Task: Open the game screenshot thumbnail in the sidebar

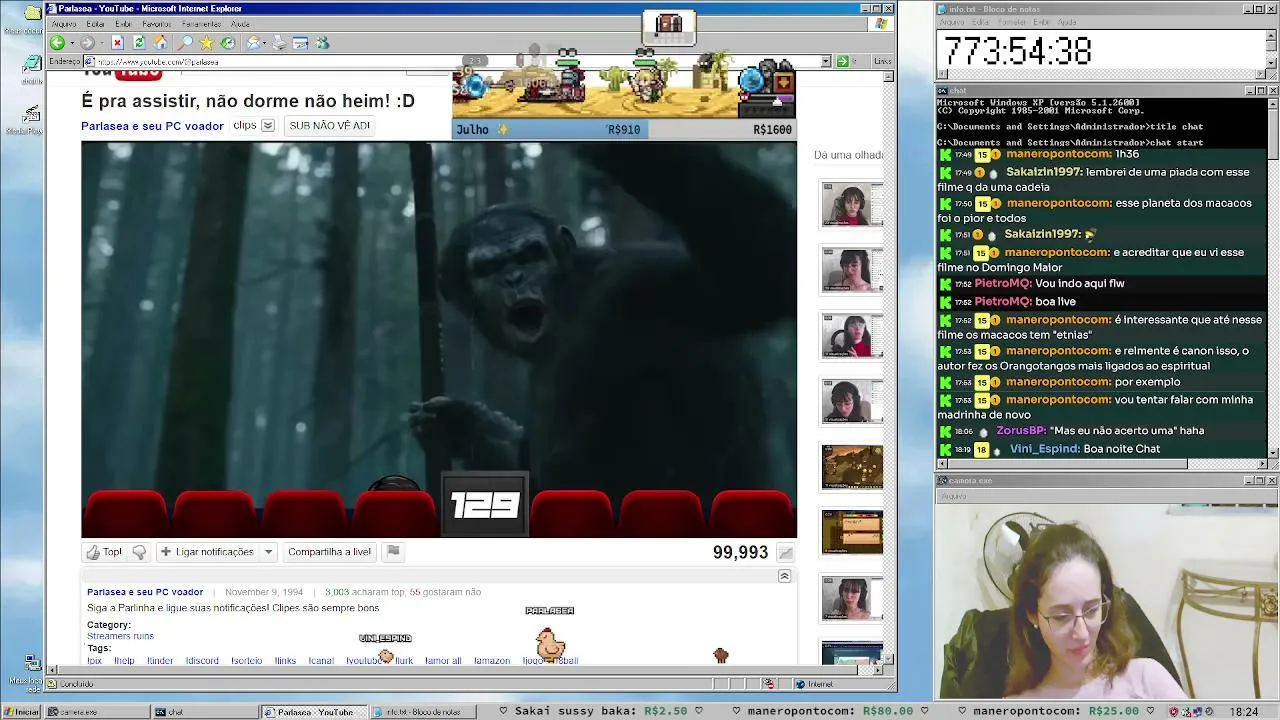Action: 852,467
